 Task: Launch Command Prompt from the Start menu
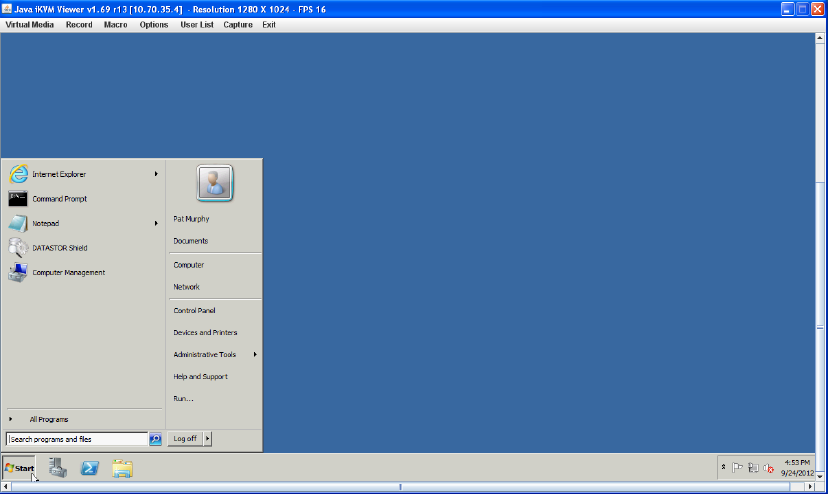pos(83,199)
